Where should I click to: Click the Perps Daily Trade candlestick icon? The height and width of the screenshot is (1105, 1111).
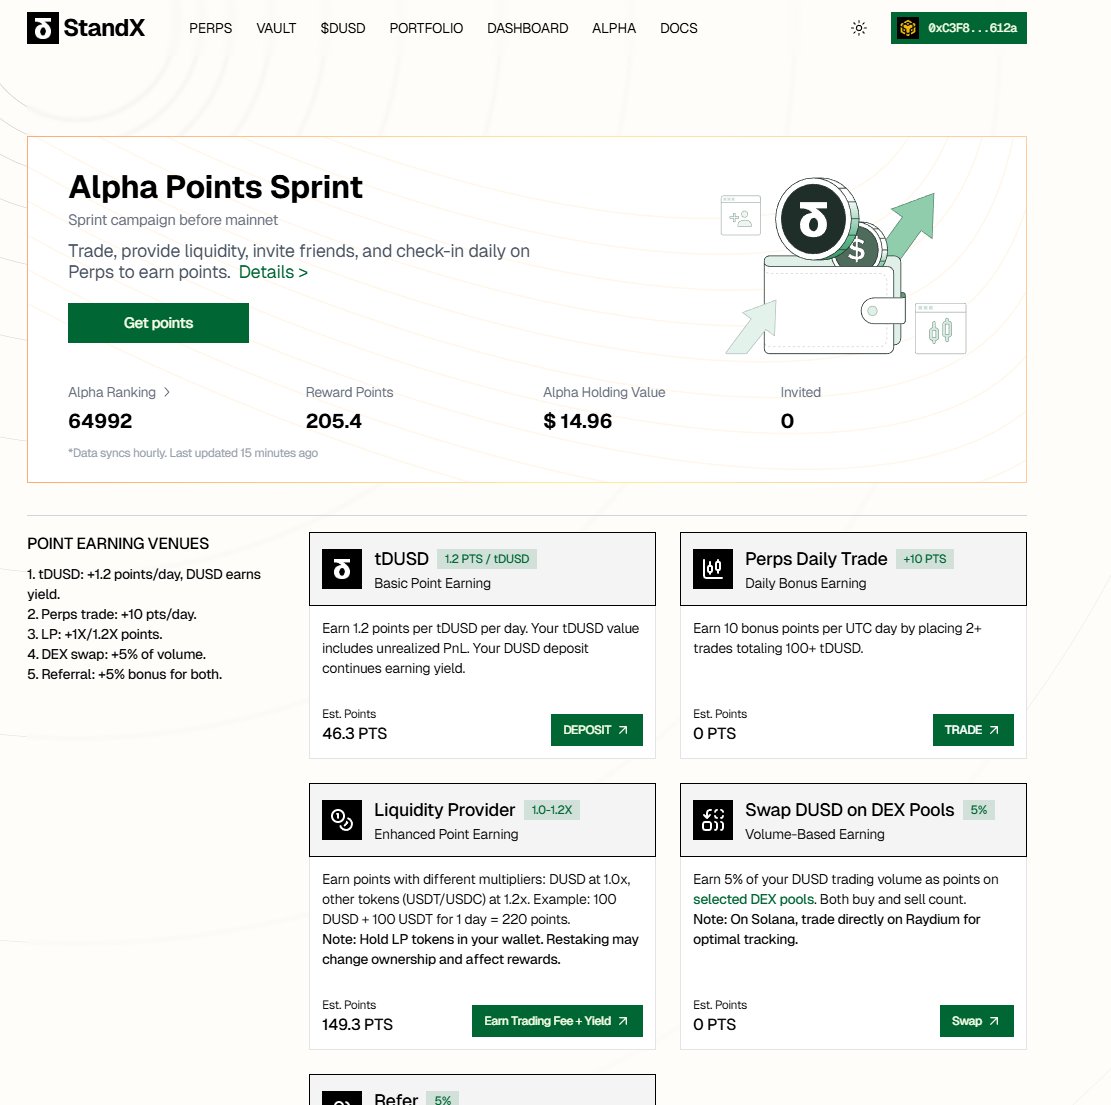pyautogui.click(x=713, y=569)
